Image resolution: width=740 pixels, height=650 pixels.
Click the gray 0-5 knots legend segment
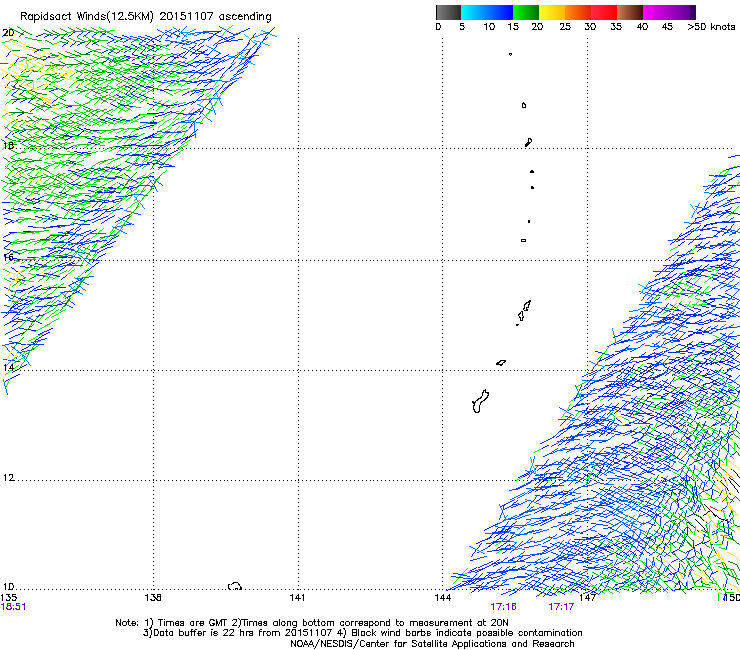[448, 12]
